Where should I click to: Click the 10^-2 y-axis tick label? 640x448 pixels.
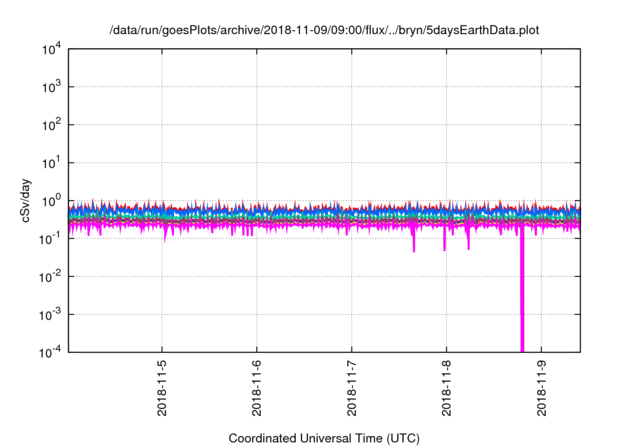click(x=50, y=277)
